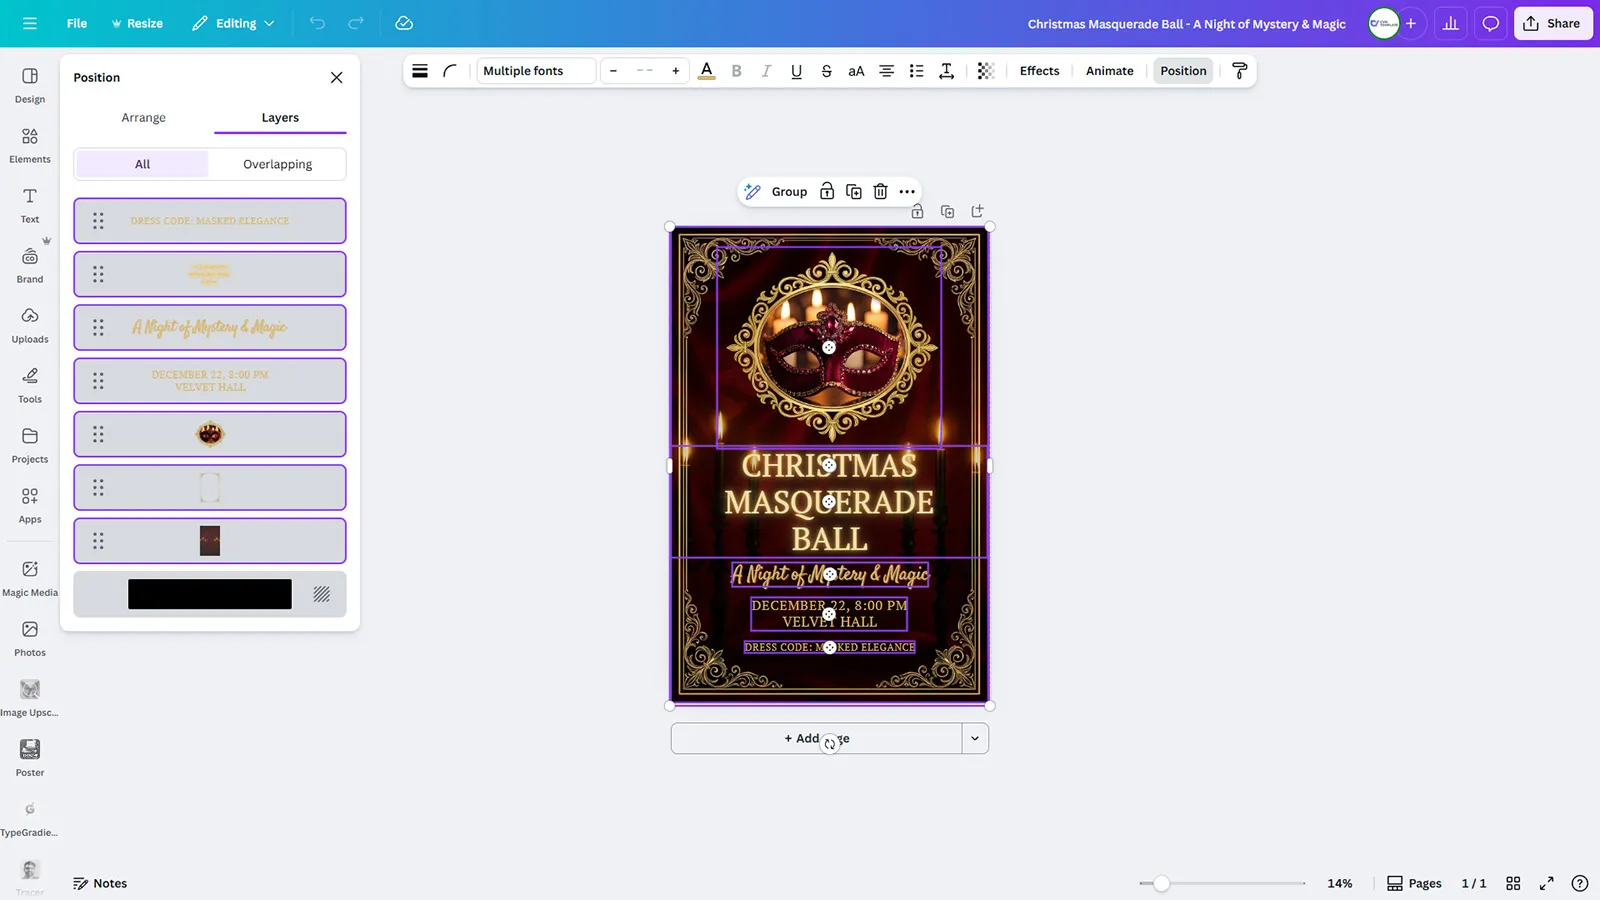Image resolution: width=1600 pixels, height=900 pixels.
Task: Toggle bold formatting
Action: coord(736,71)
